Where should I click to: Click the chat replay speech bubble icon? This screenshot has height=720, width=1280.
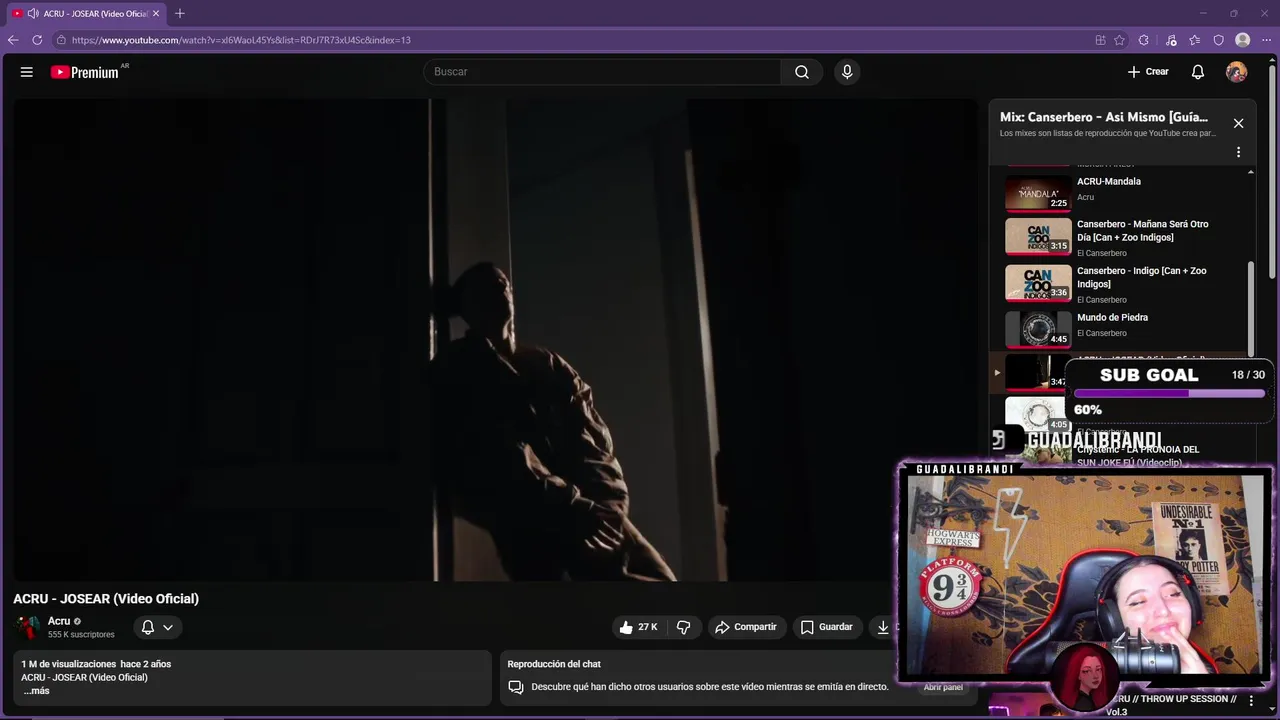[516, 687]
